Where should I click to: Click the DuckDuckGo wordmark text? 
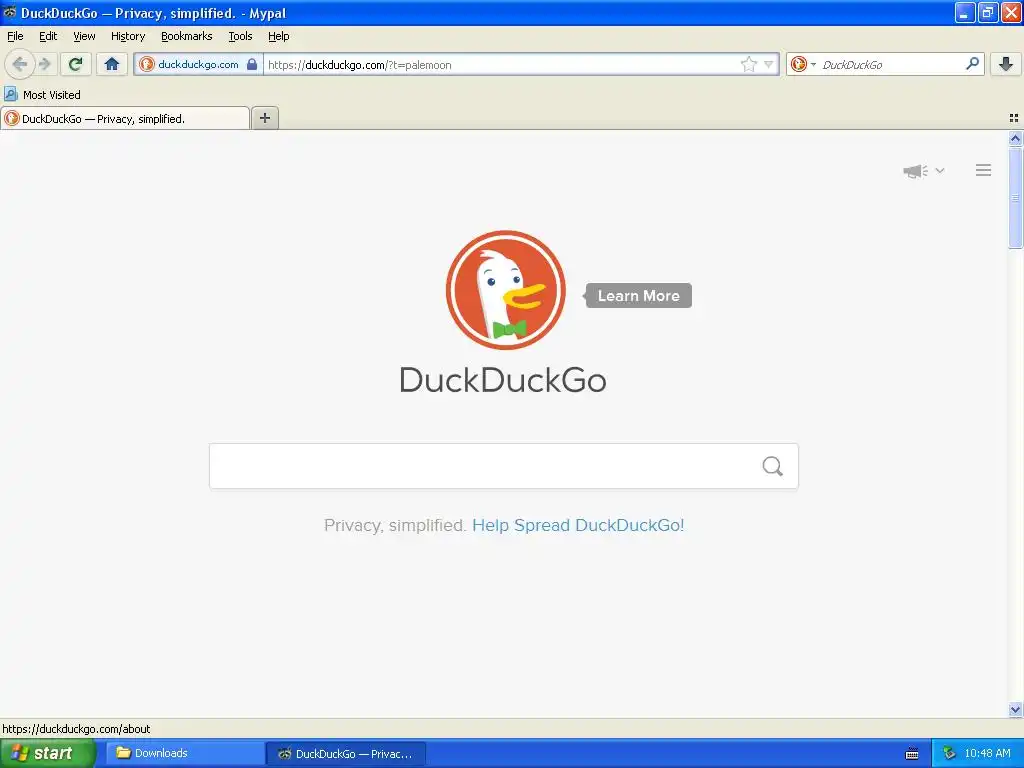click(x=503, y=380)
